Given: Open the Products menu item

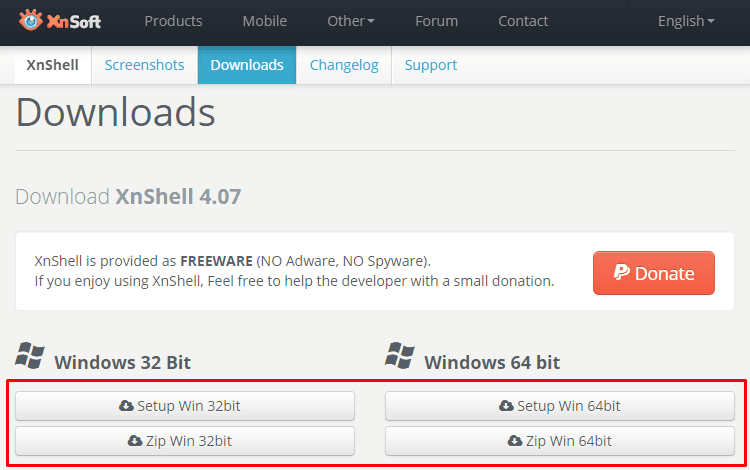Looking at the screenshot, I should [x=173, y=21].
